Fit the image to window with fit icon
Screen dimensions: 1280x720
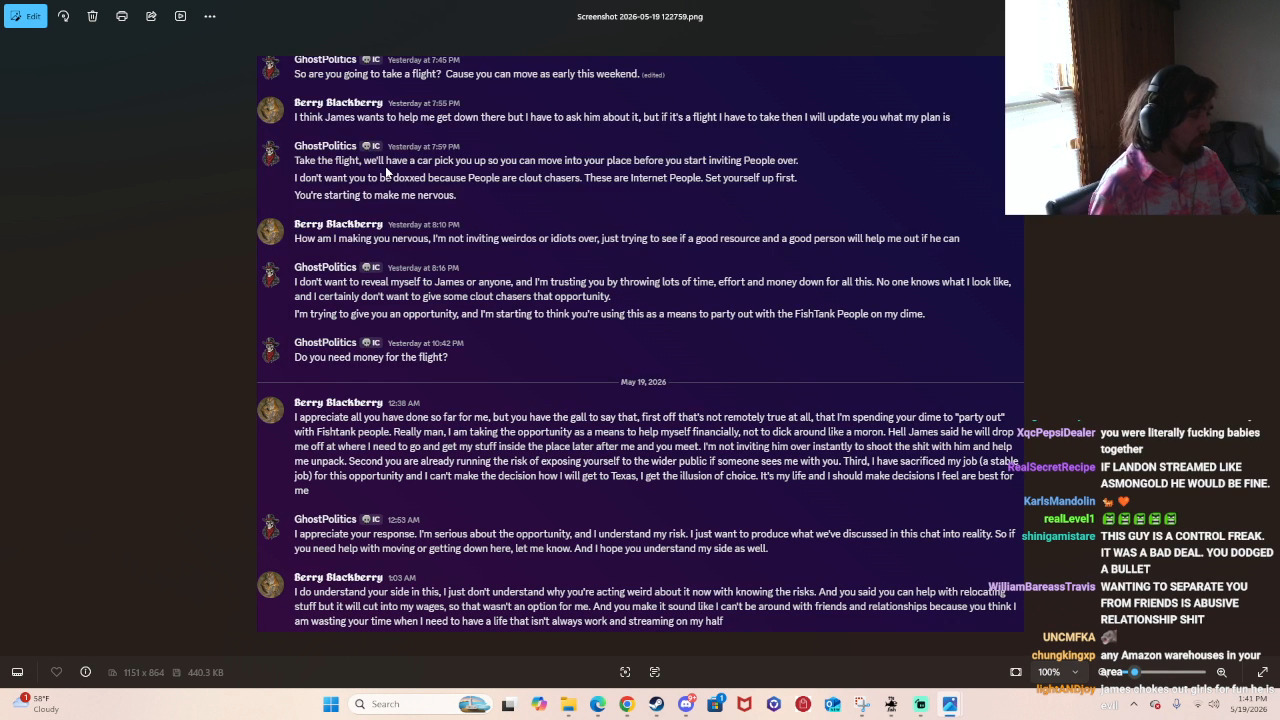[x=1016, y=672]
